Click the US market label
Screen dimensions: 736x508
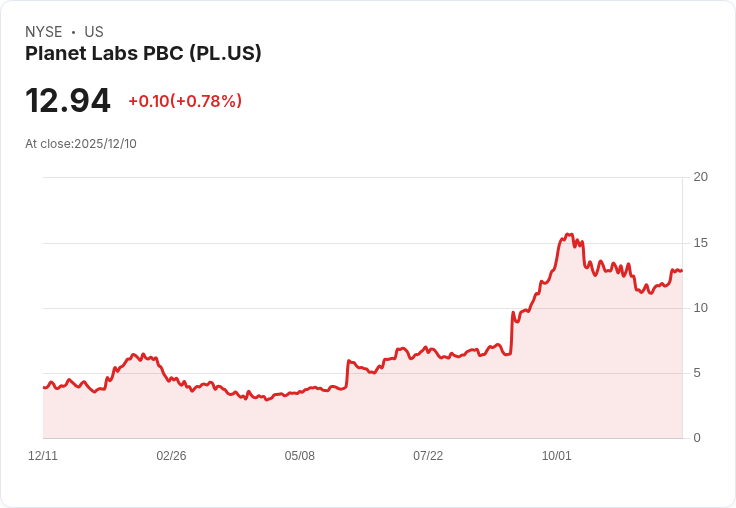coord(94,32)
